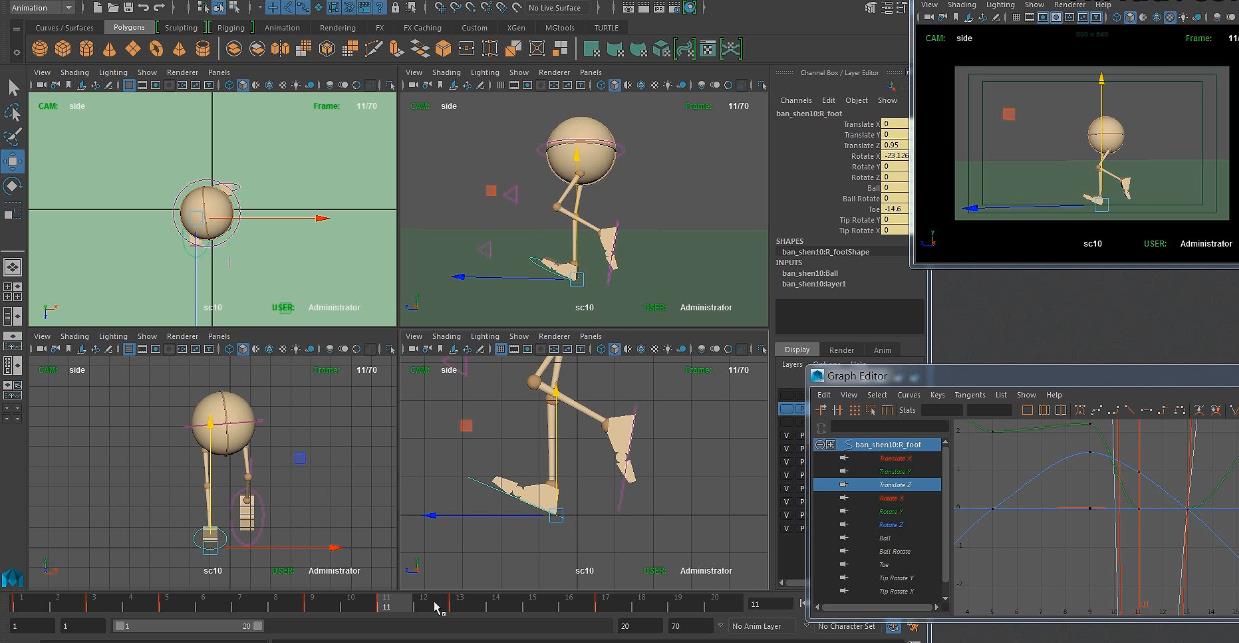The width and height of the screenshot is (1239, 643).
Task: Select the Move tool in the toolbox
Action: pos(13,161)
